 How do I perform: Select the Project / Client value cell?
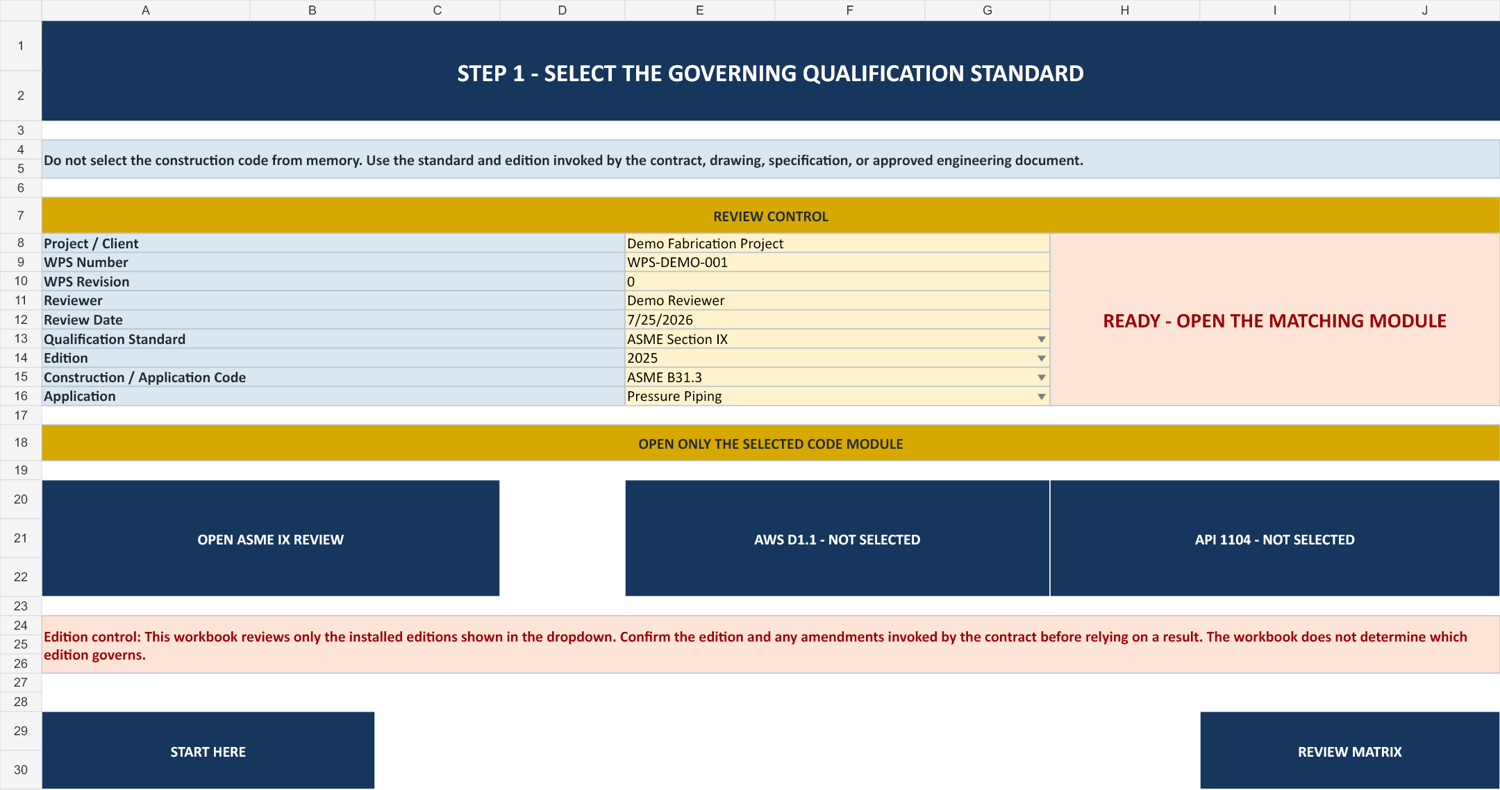click(837, 244)
